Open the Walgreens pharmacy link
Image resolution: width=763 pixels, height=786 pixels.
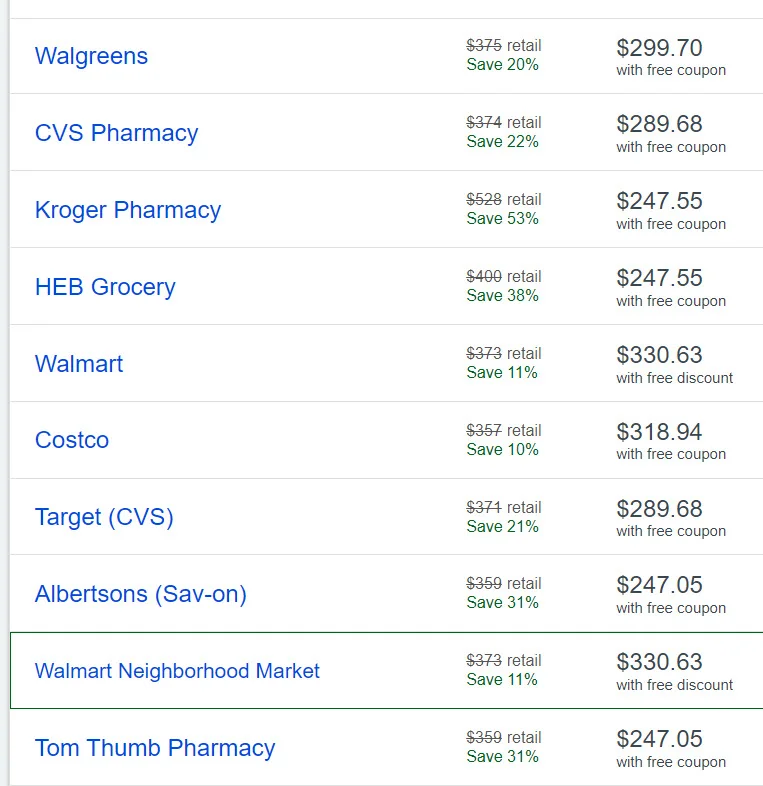(x=91, y=56)
